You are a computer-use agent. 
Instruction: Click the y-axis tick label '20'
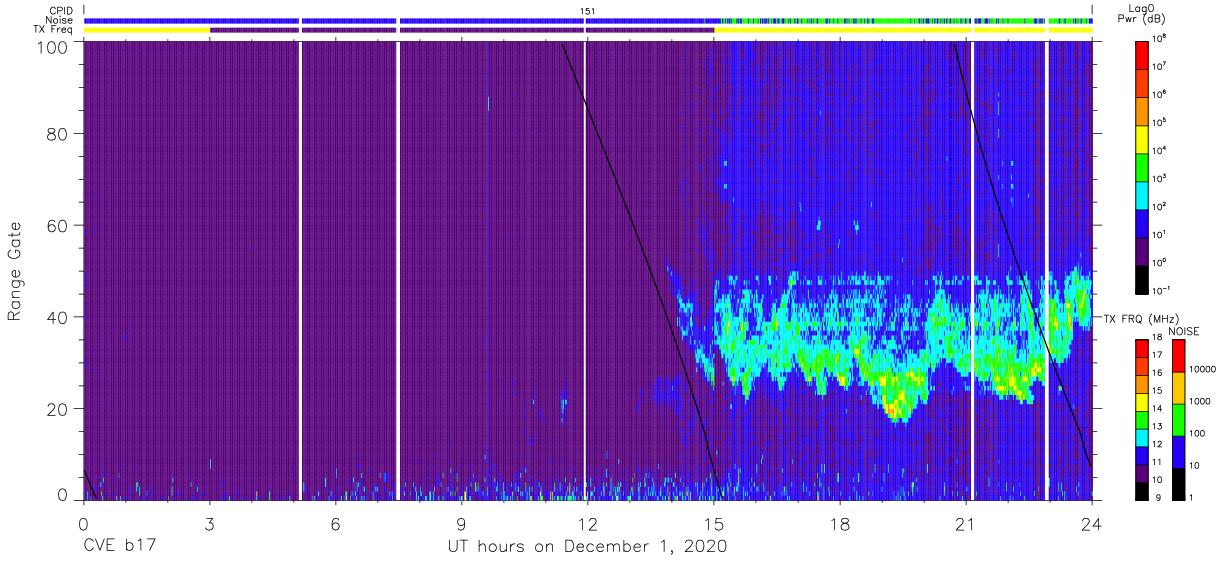(x=58, y=409)
